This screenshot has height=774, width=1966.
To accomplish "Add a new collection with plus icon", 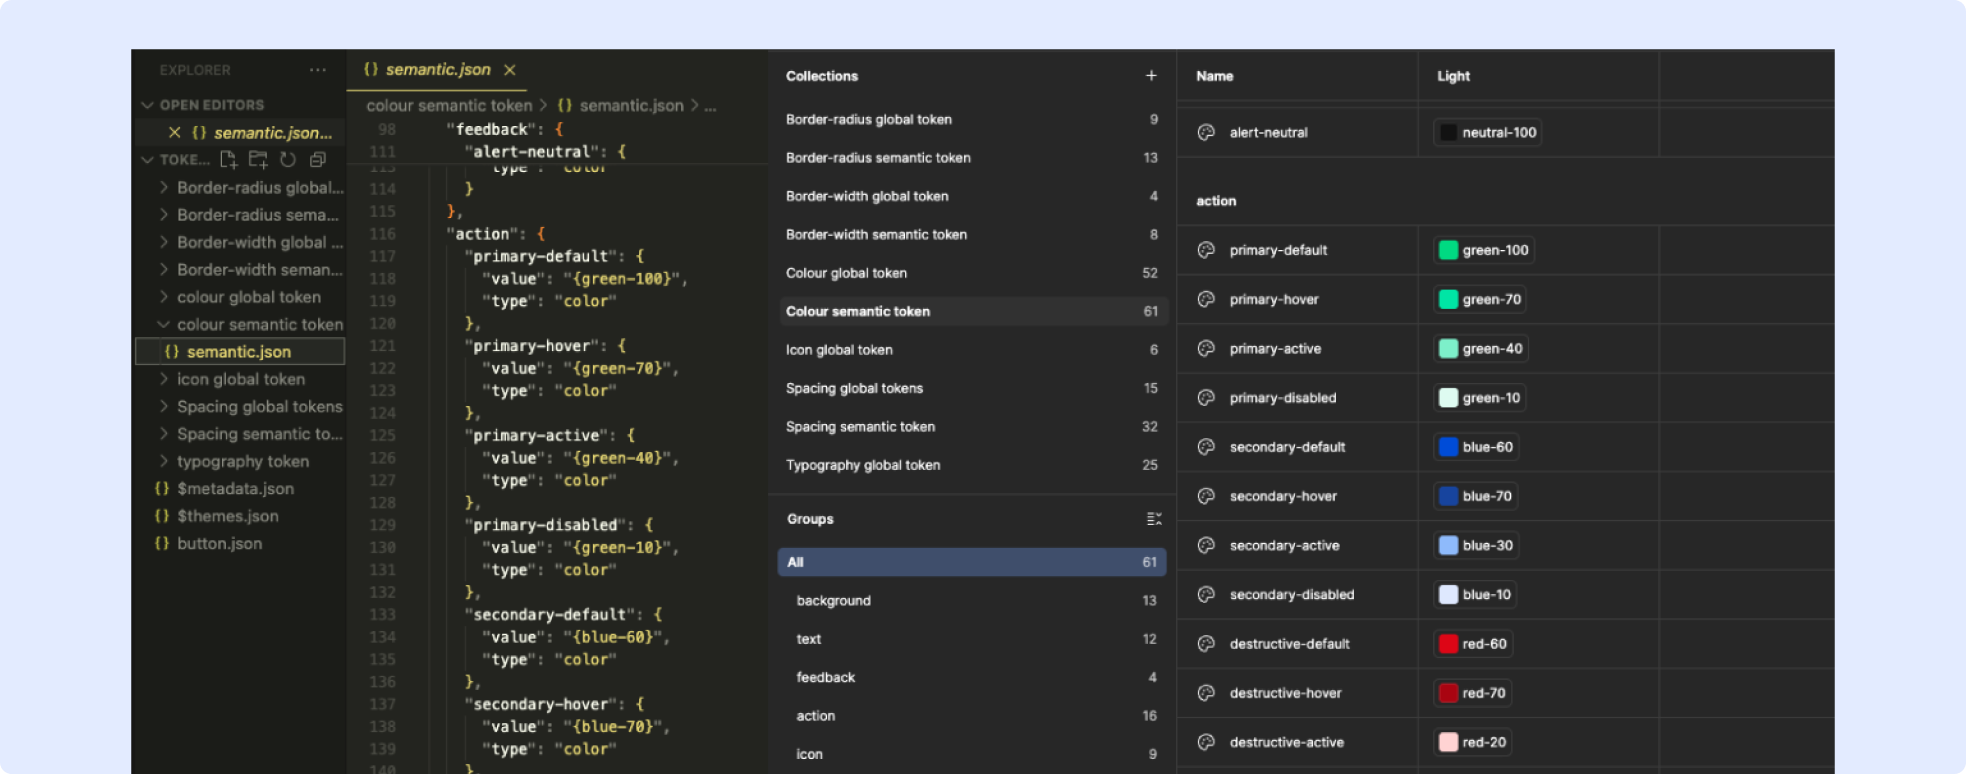I will pos(1151,76).
